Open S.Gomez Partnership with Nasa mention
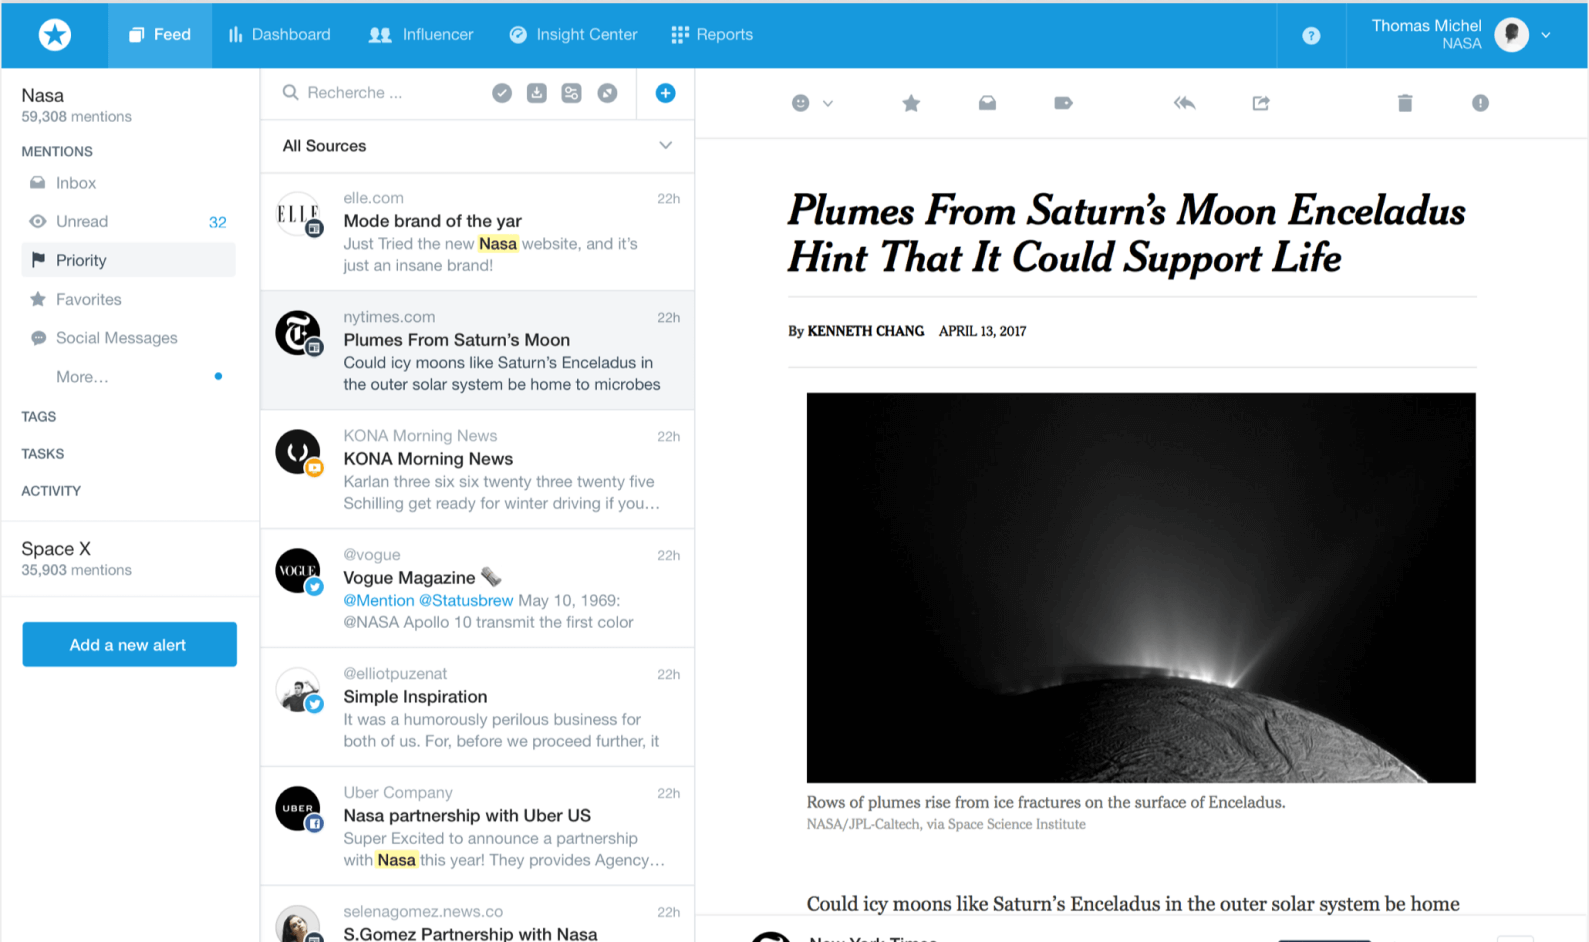Image resolution: width=1589 pixels, height=942 pixels. [478, 915]
